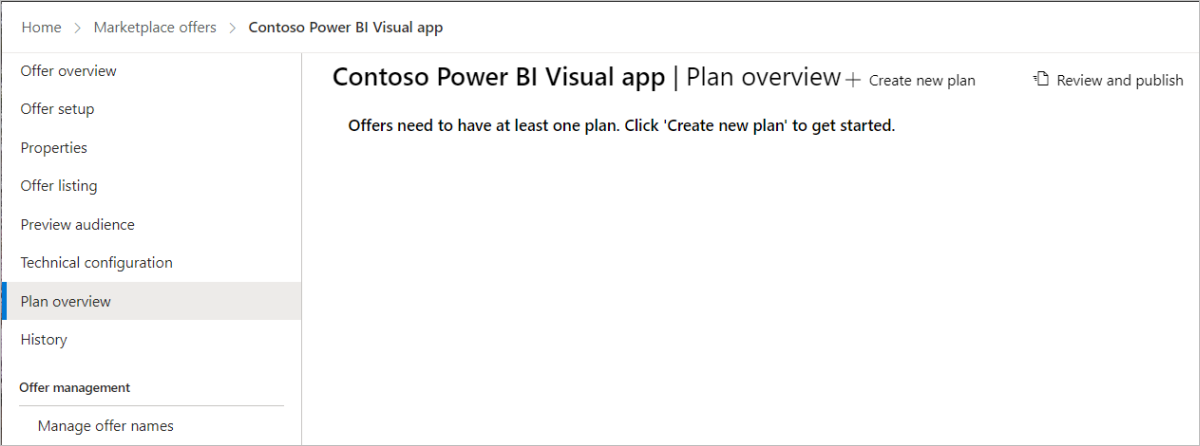Click the plus icon beside Create new plan
The image size is (1200, 446).
tap(853, 80)
